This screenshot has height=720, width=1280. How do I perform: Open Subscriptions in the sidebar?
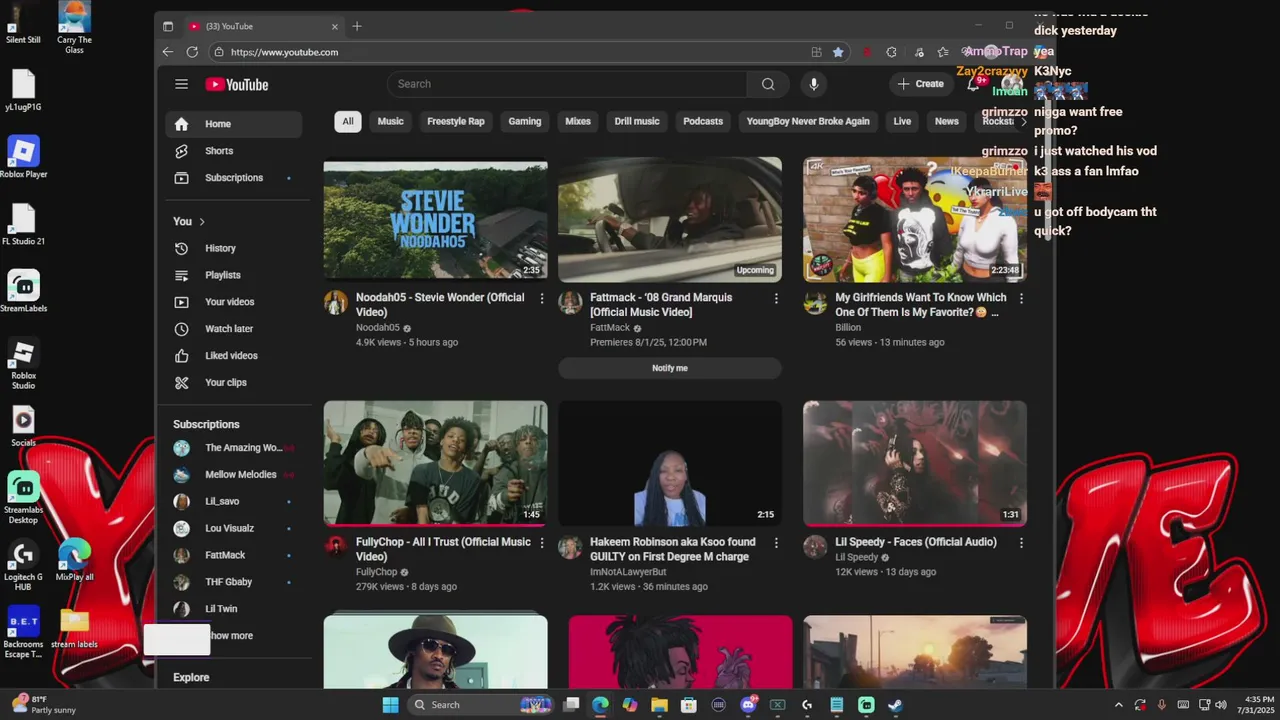[234, 178]
